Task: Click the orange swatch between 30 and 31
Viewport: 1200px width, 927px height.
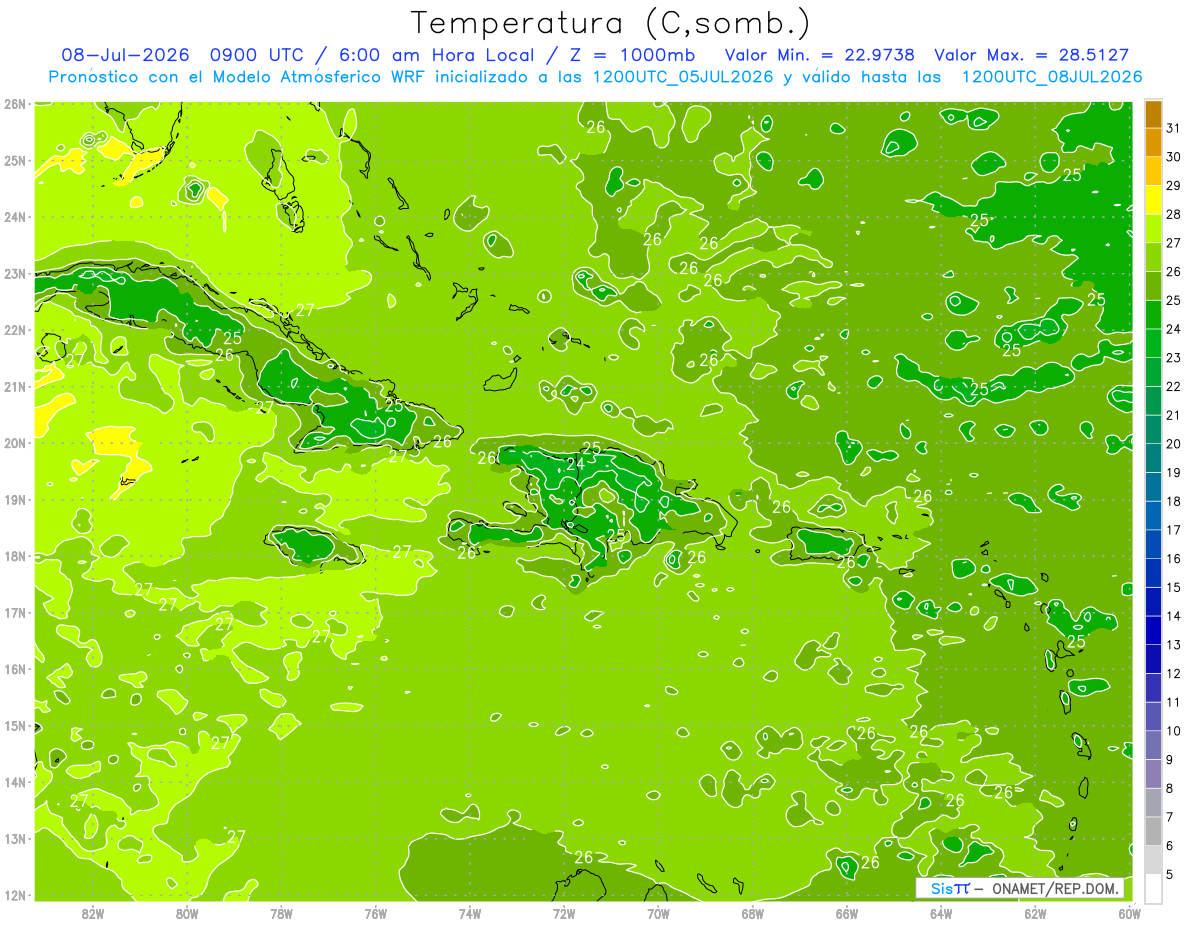Action: click(1153, 142)
